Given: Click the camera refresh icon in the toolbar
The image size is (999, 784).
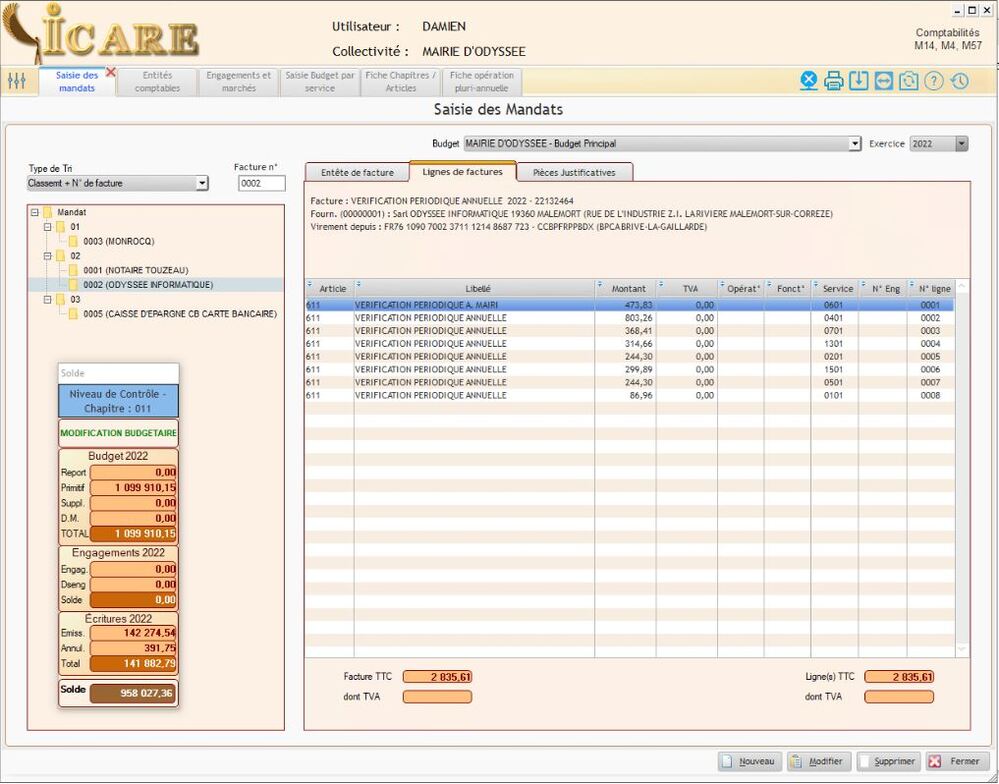Looking at the screenshot, I should 908,81.
